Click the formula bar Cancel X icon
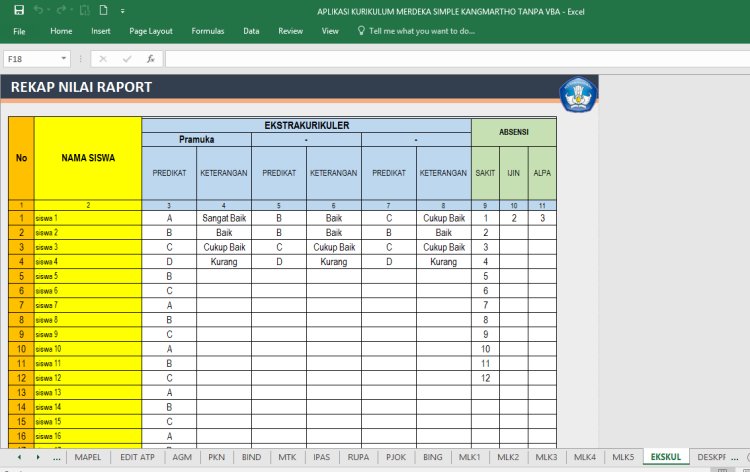750x472 pixels. point(103,59)
